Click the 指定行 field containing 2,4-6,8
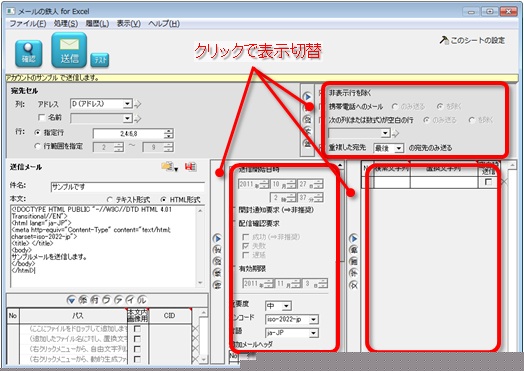The width and height of the screenshot is (524, 371). point(128,134)
